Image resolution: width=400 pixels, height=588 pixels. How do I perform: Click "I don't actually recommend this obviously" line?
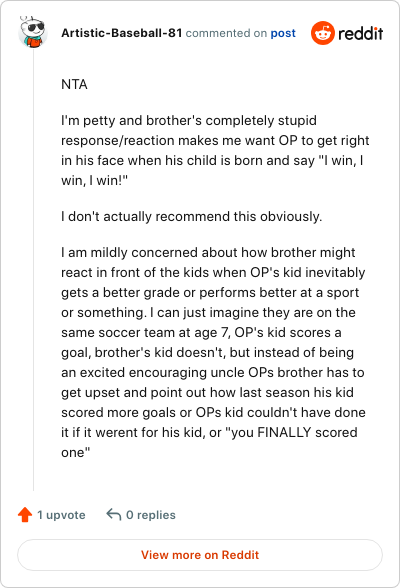tap(192, 216)
